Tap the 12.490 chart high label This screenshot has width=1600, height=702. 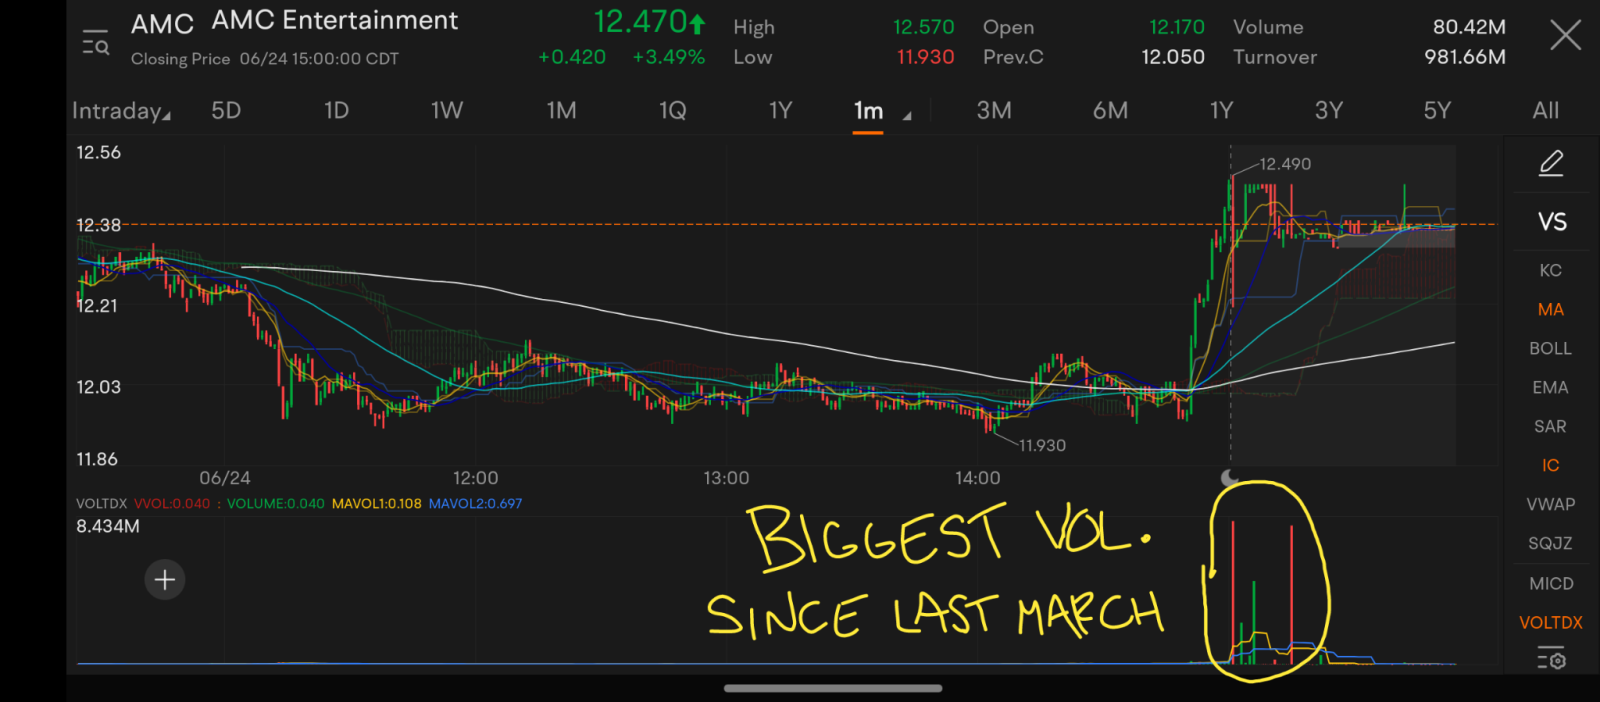(x=1285, y=164)
